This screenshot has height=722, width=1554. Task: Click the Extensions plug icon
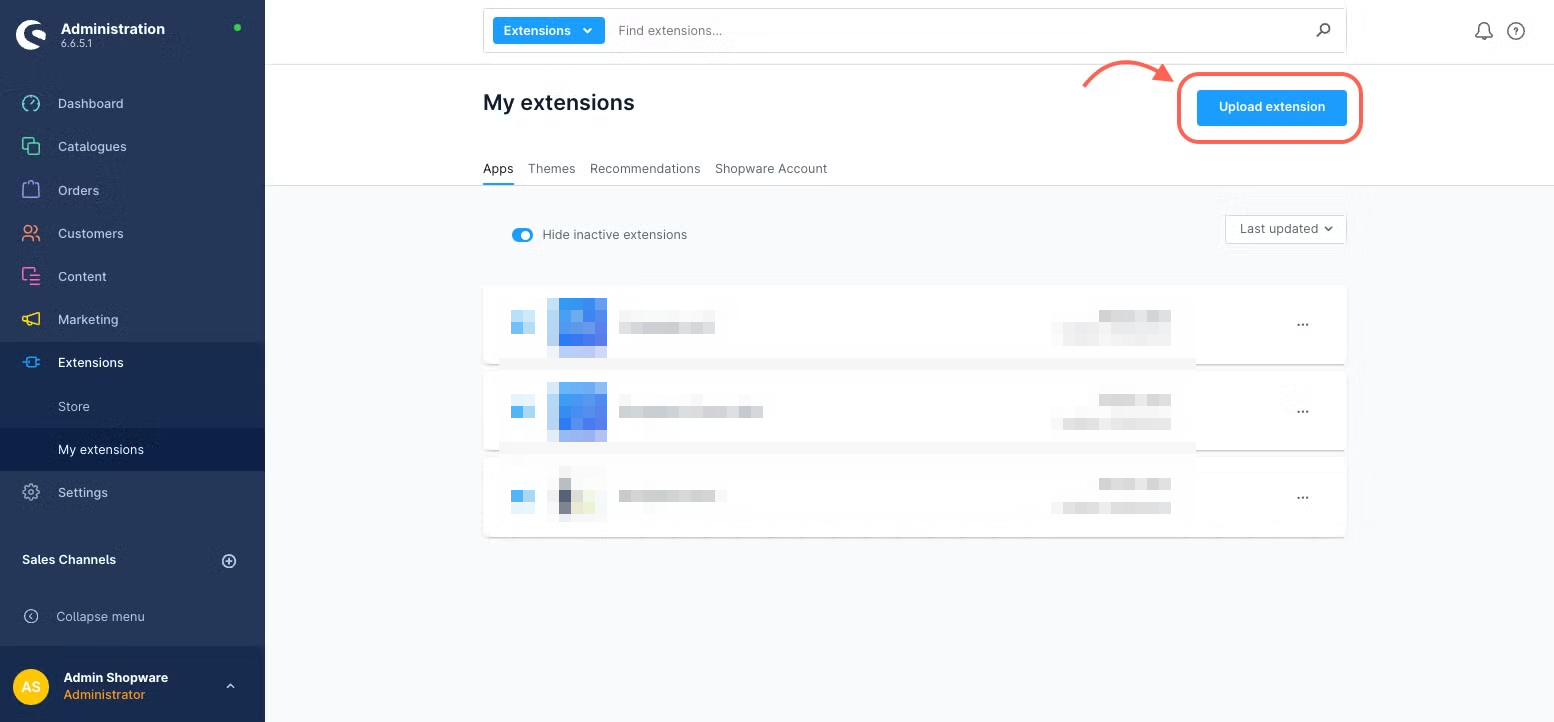[31, 362]
